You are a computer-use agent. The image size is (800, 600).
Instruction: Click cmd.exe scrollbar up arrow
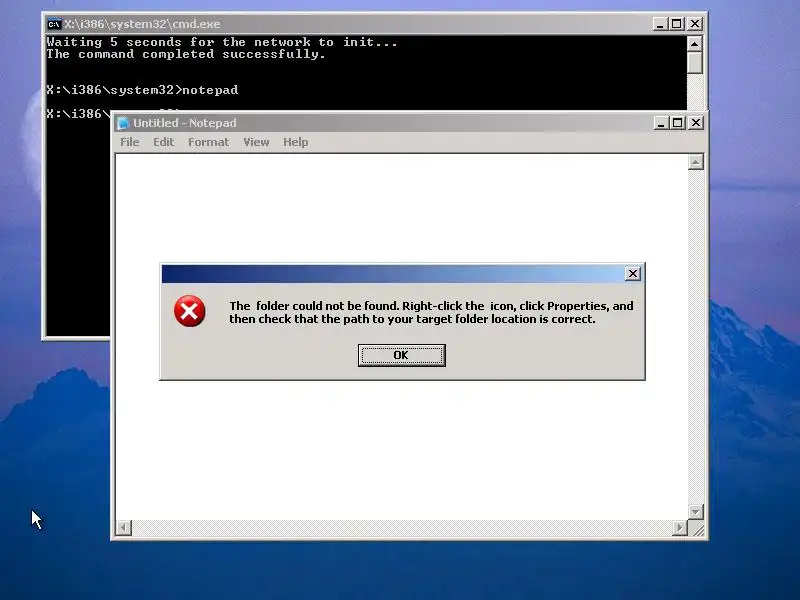[x=694, y=44]
